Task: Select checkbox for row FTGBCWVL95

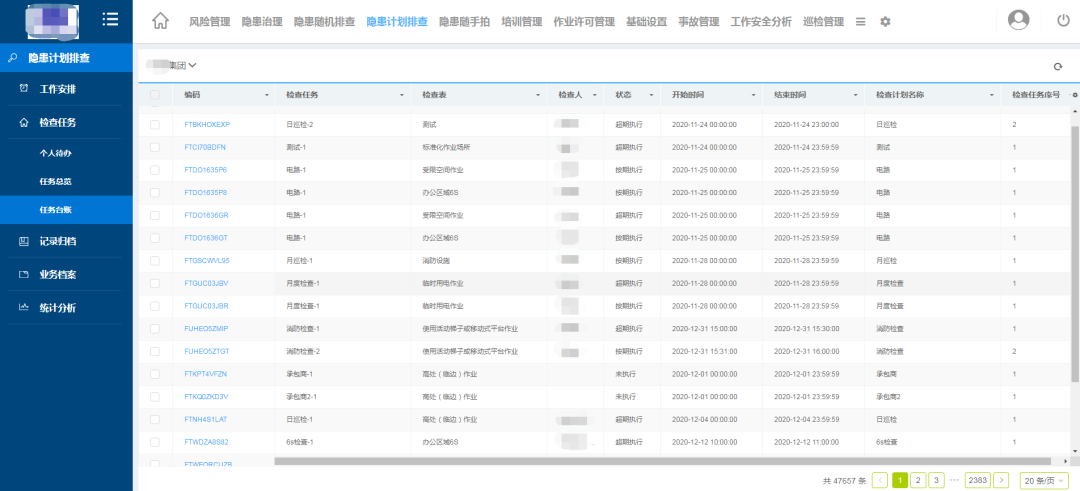Action: coord(154,260)
